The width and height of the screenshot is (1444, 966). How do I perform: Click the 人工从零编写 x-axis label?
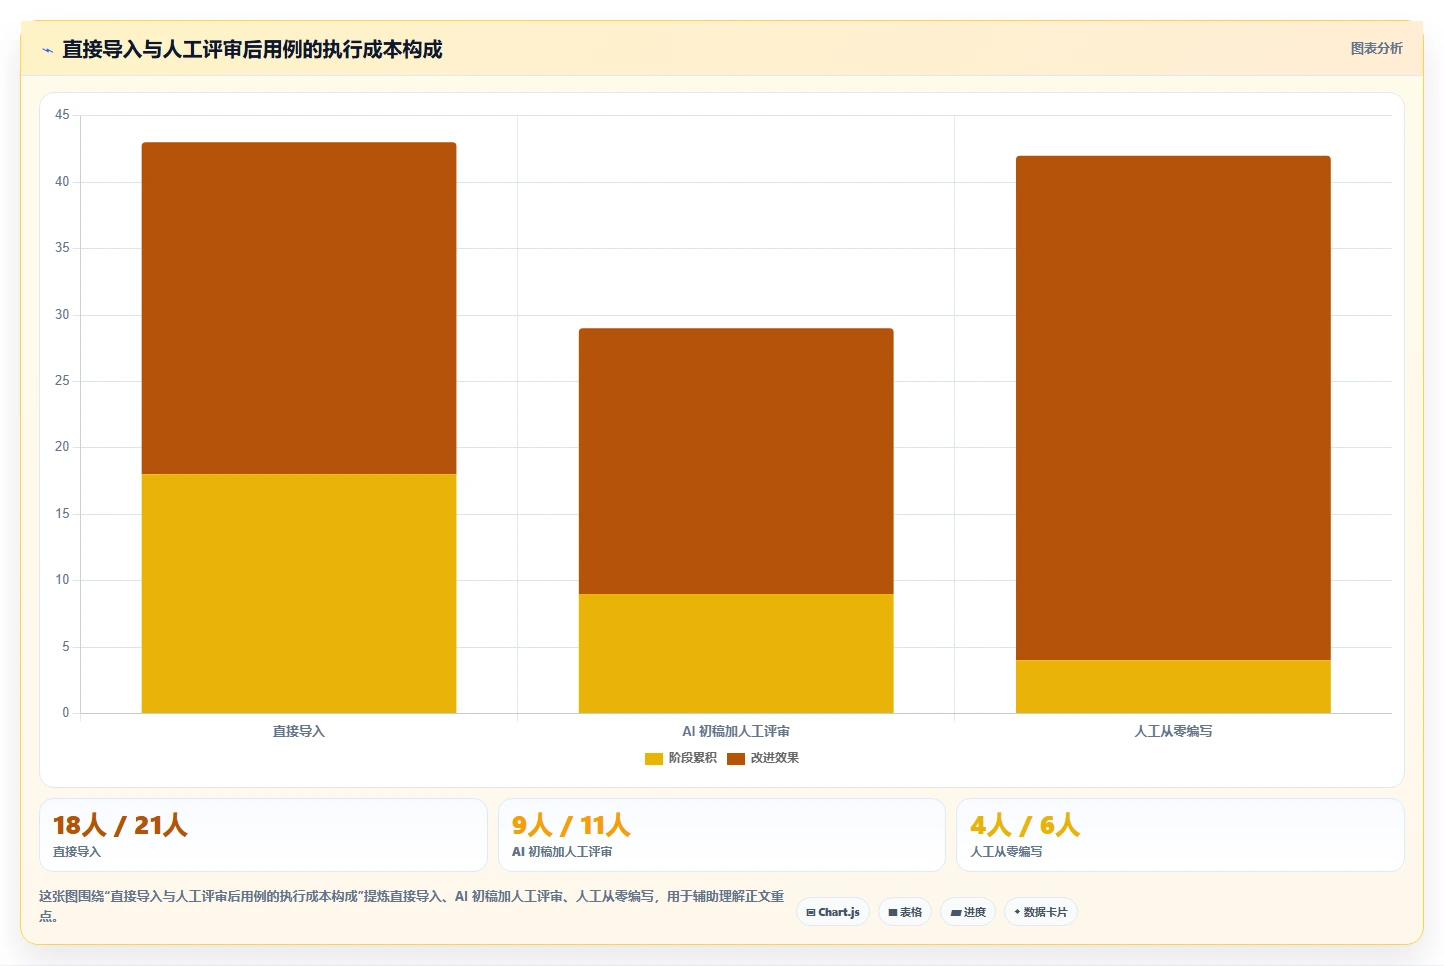[1173, 732]
